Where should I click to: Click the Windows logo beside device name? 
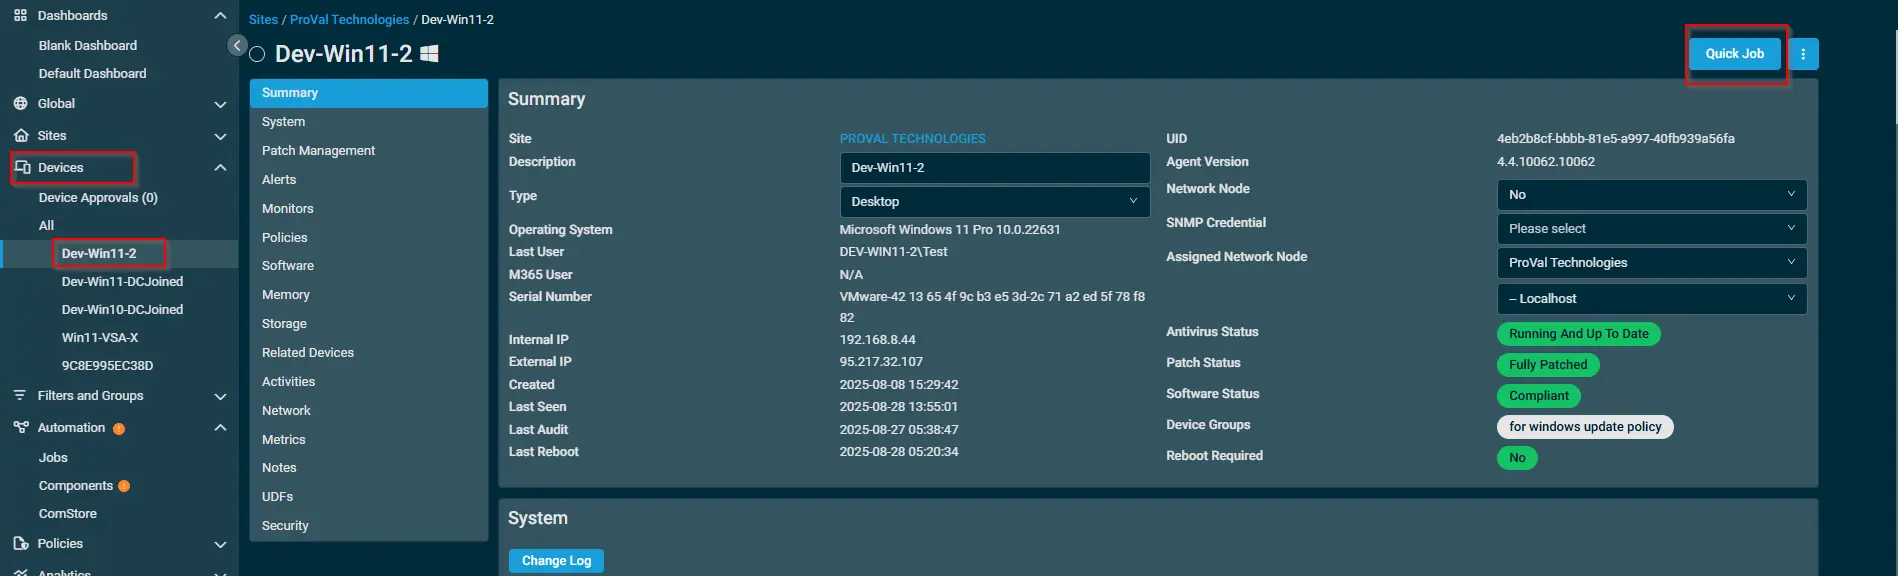[x=429, y=54]
